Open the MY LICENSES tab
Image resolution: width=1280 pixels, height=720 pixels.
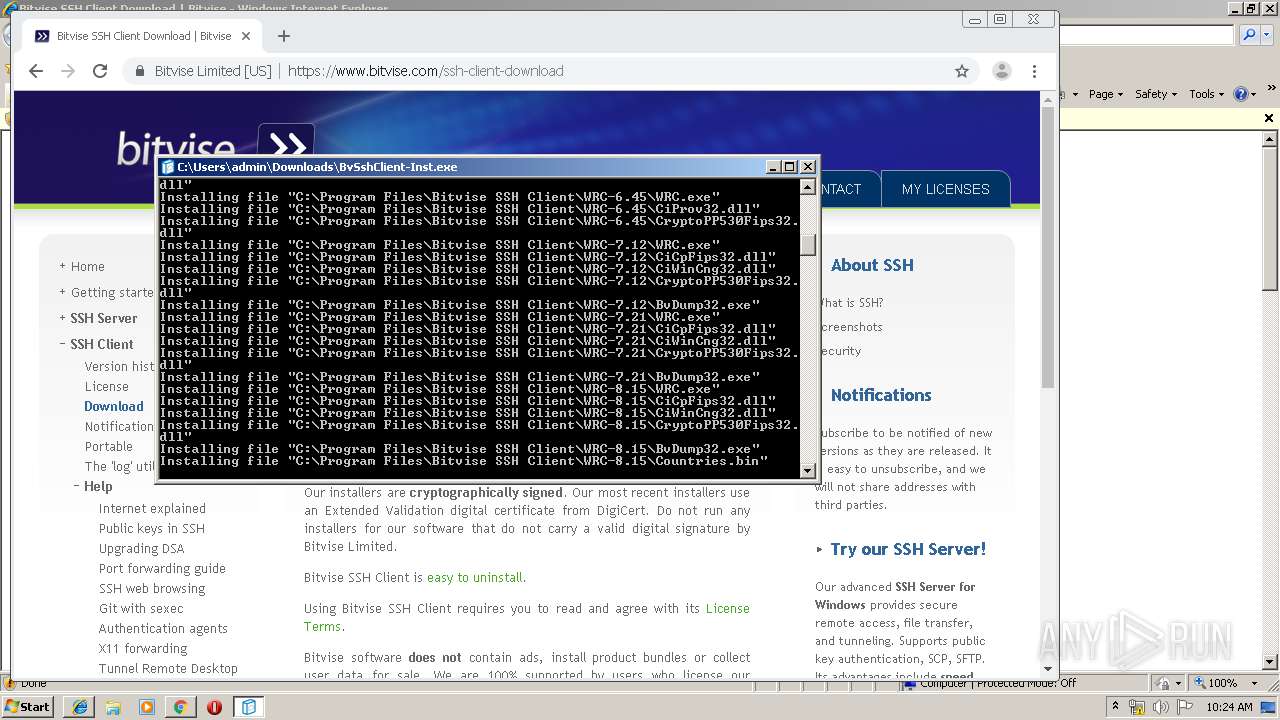click(x=945, y=189)
